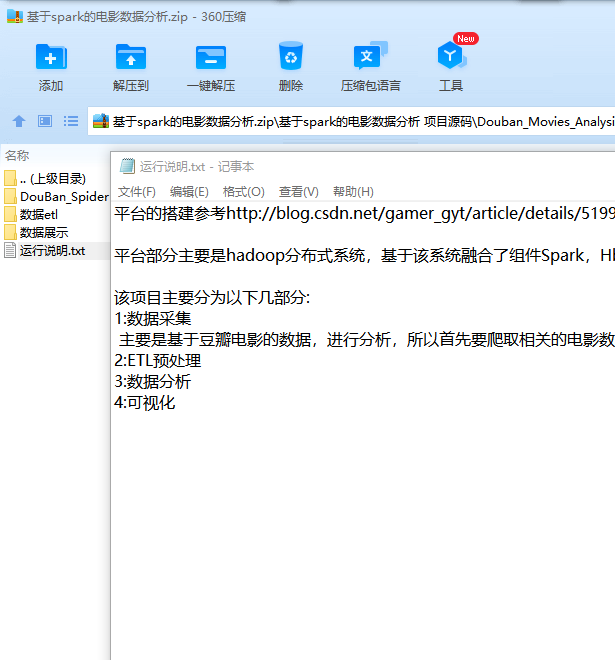Select the DouBan_Spider folder icon
The height and width of the screenshot is (660, 615).
click(11, 196)
